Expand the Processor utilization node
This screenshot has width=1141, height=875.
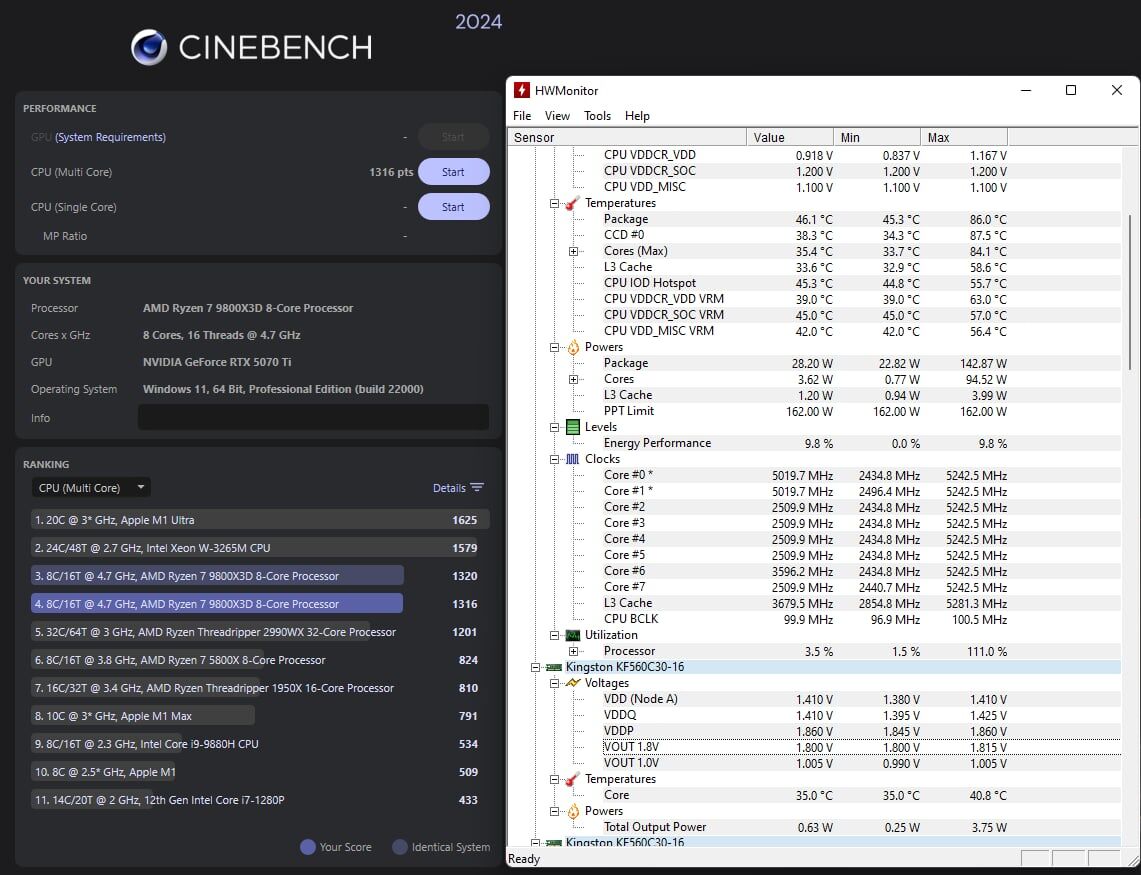573,652
